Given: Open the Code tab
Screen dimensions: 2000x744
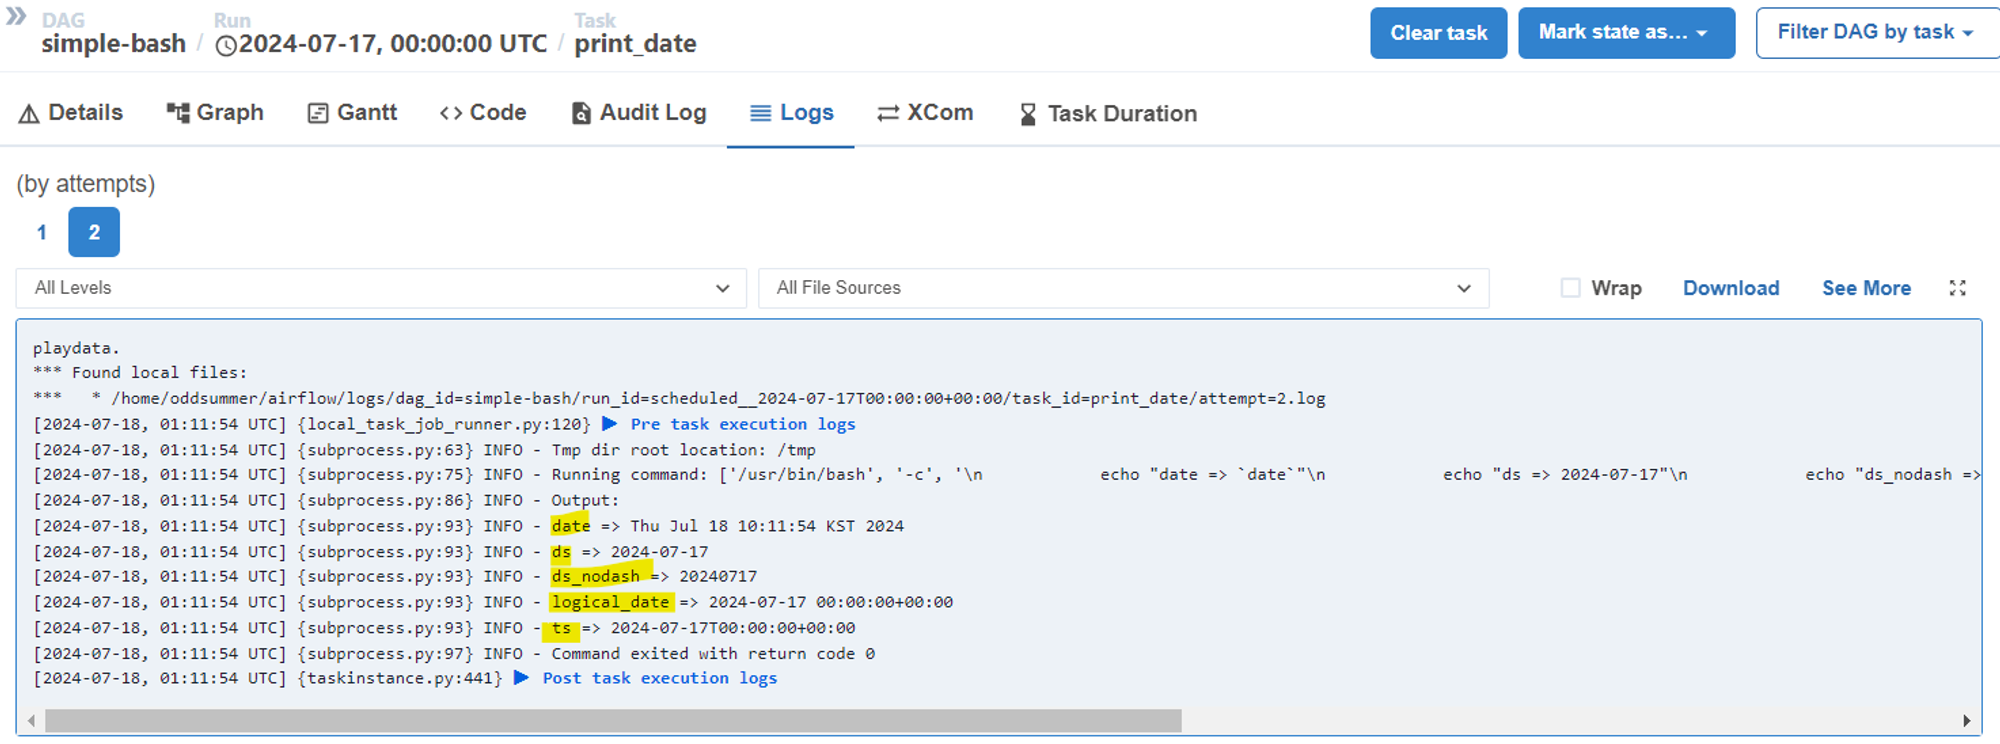Looking at the screenshot, I should point(483,113).
